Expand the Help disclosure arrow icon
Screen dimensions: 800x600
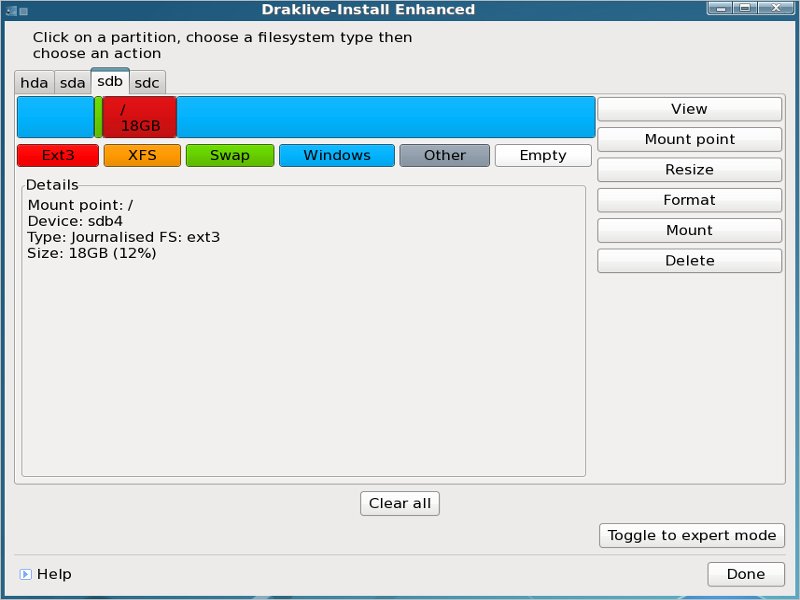25,574
